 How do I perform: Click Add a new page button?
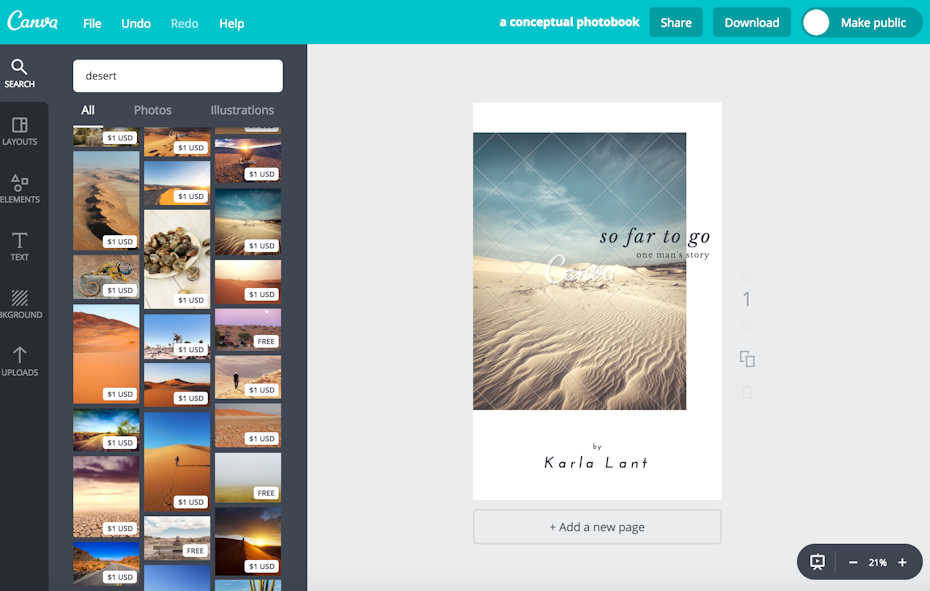[x=597, y=527]
